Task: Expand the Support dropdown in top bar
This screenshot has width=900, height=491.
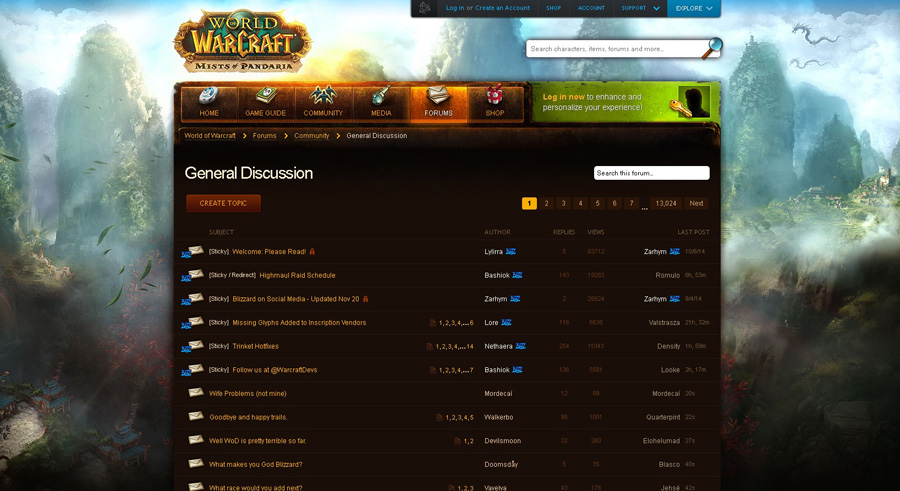Action: [641, 8]
